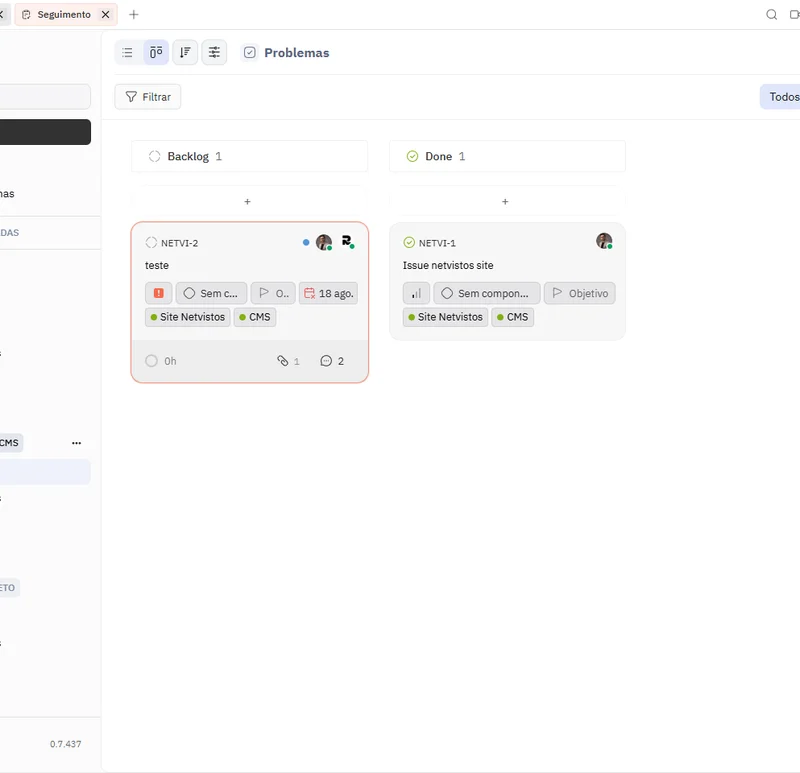Collapse the Backlog column header
This screenshot has width=800, height=773.
click(x=249, y=156)
